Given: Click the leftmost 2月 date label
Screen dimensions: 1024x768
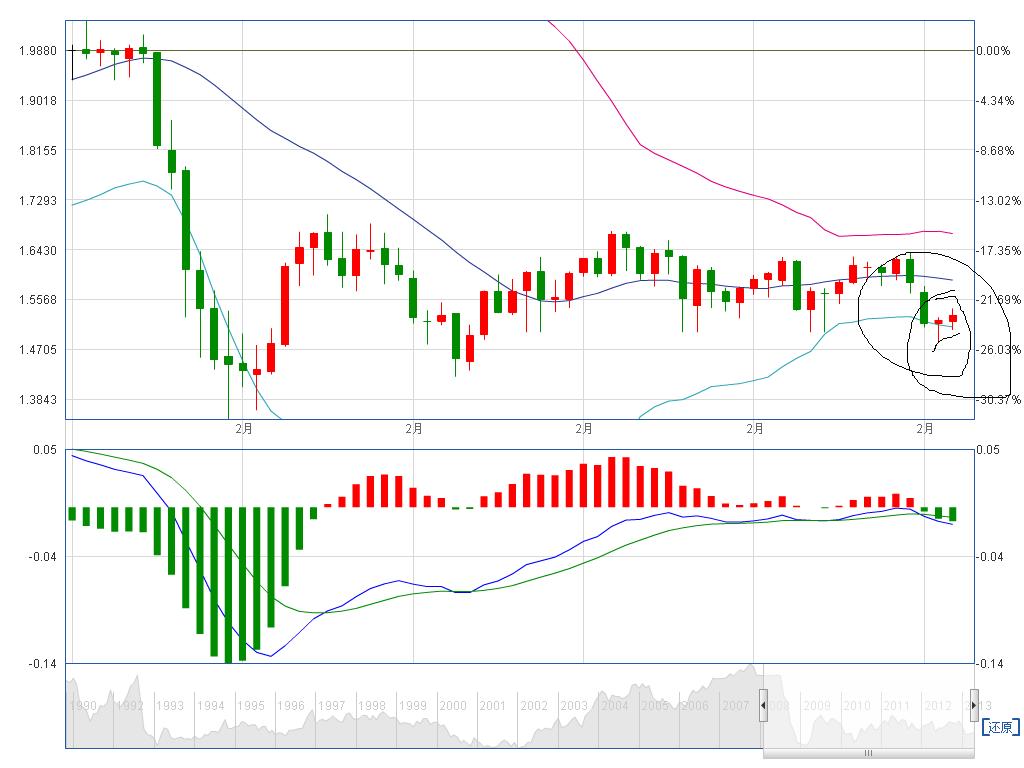Looking at the screenshot, I should 244,429.
